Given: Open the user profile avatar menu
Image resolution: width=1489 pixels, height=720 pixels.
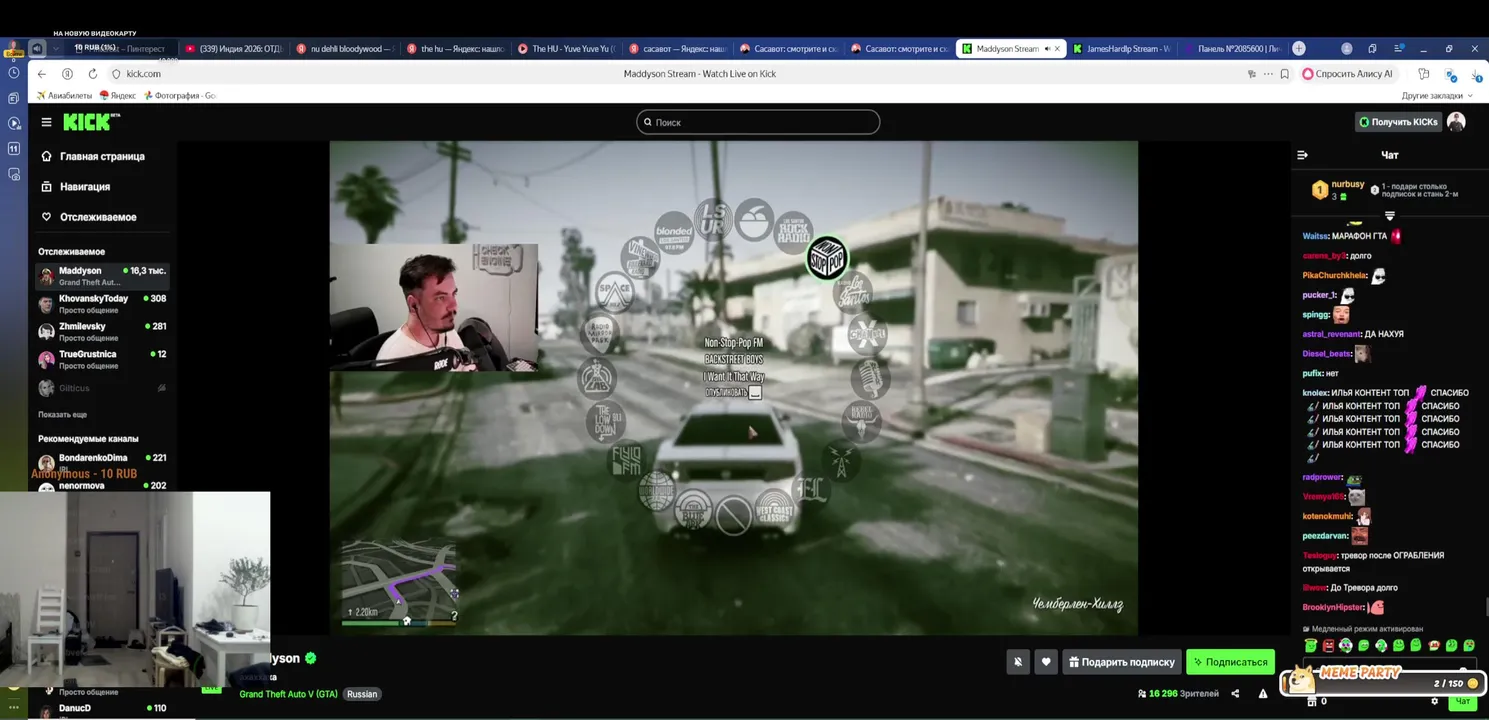Looking at the screenshot, I should [x=1456, y=122].
